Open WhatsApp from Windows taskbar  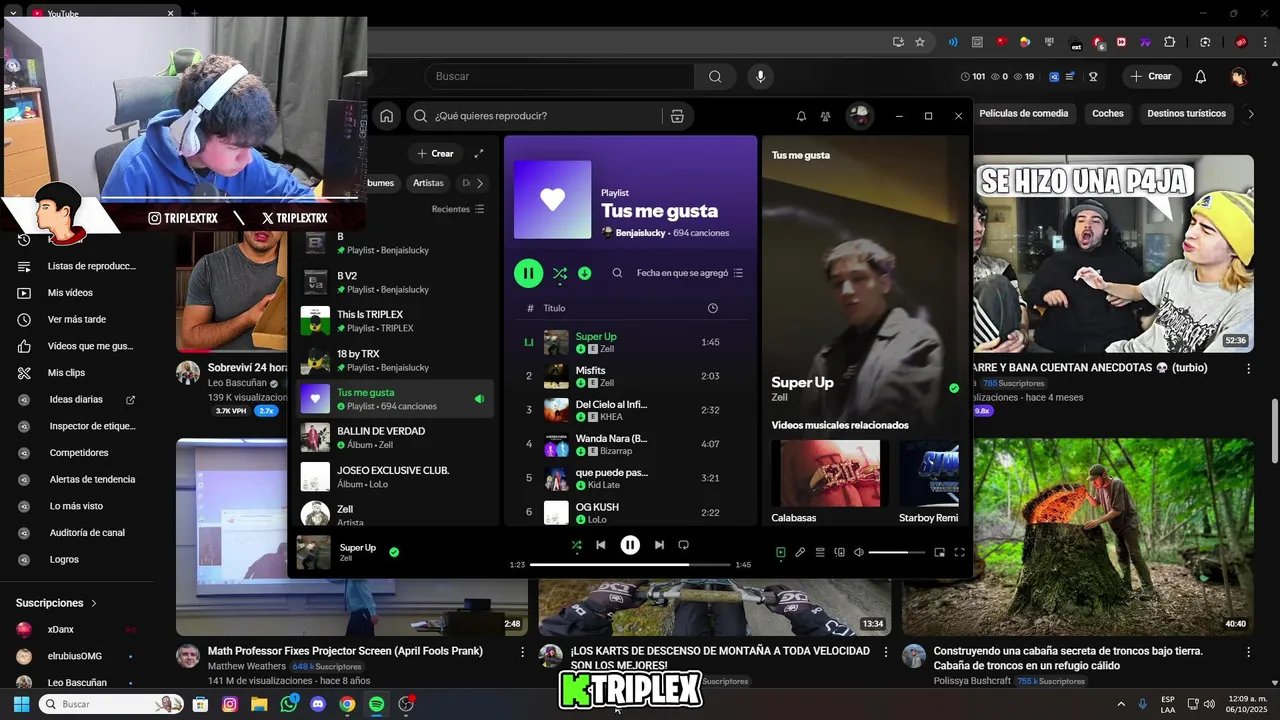[289, 704]
